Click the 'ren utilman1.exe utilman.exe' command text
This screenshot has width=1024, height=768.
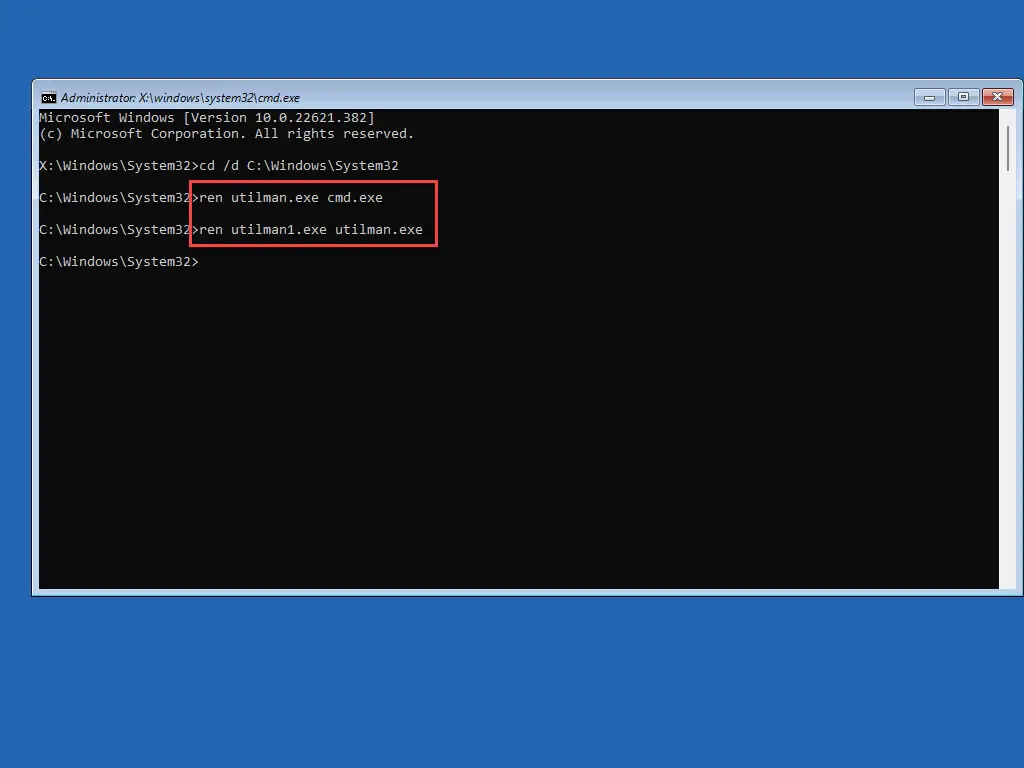click(308, 229)
